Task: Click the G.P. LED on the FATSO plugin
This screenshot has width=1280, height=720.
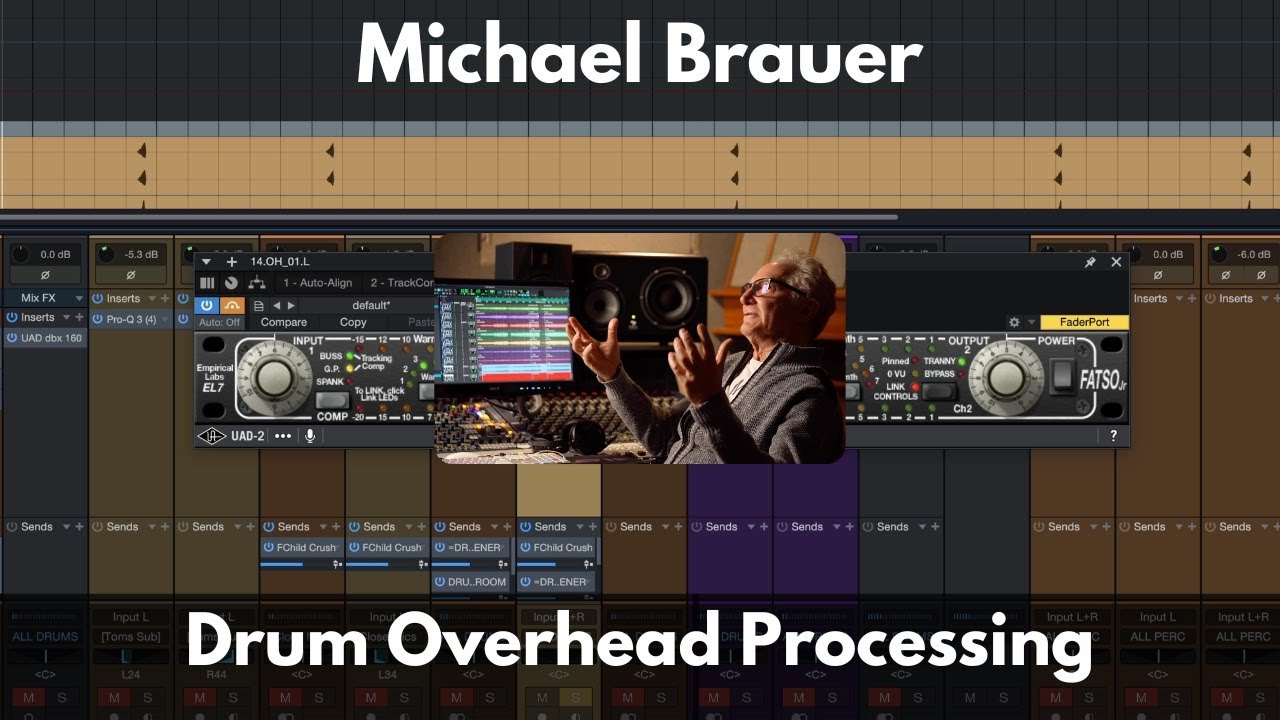Action: 349,368
